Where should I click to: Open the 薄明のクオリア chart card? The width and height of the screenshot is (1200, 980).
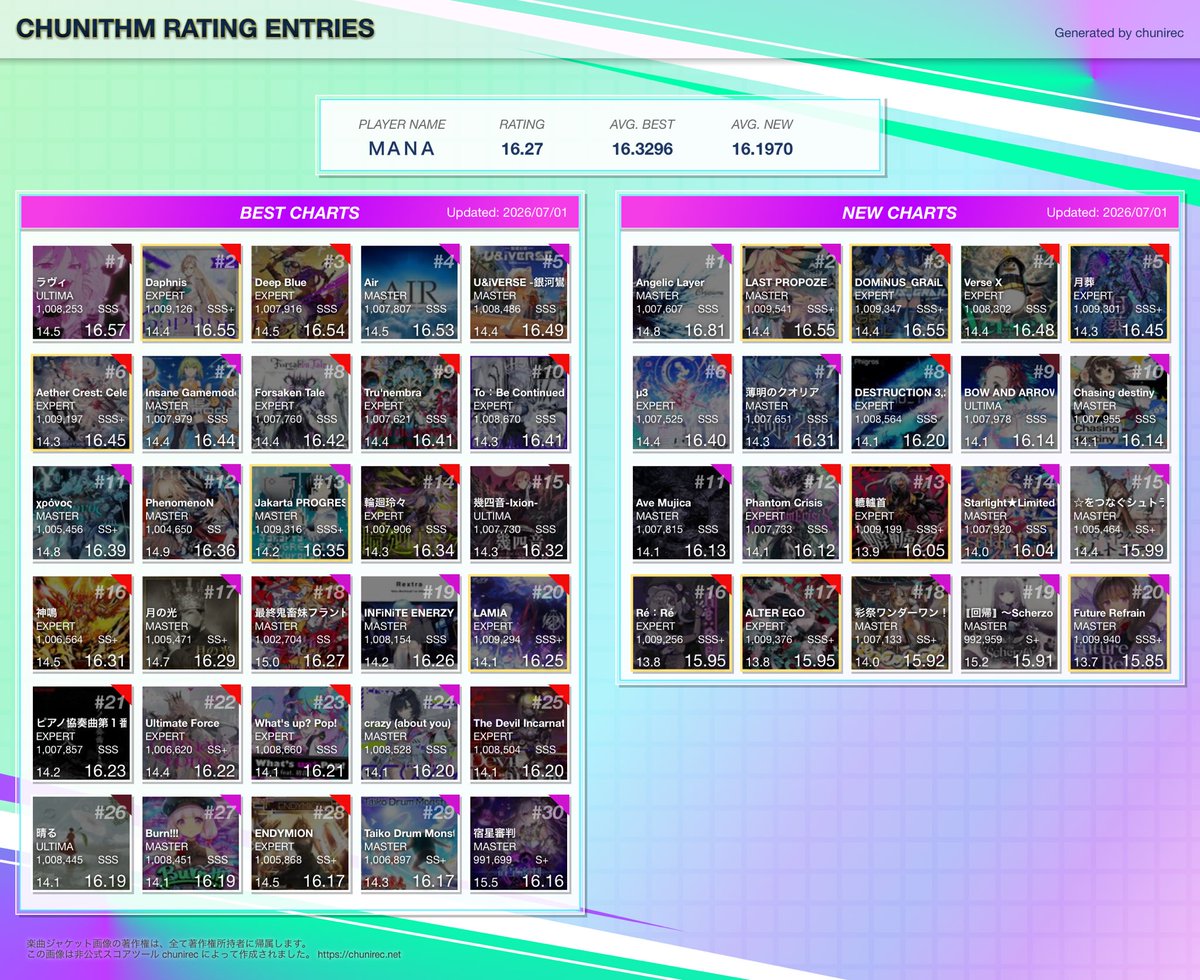coord(792,402)
